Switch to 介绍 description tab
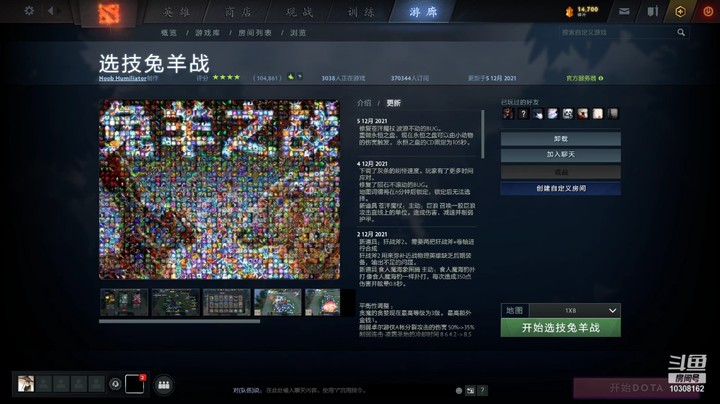 [x=364, y=103]
